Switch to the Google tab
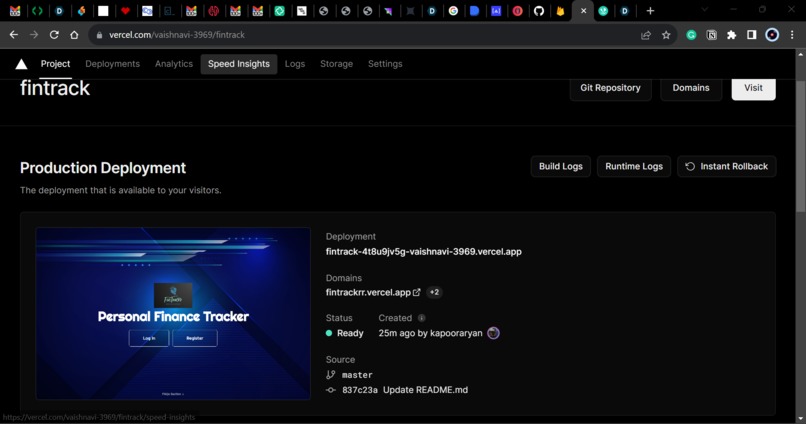The image size is (806, 424). coord(453,11)
